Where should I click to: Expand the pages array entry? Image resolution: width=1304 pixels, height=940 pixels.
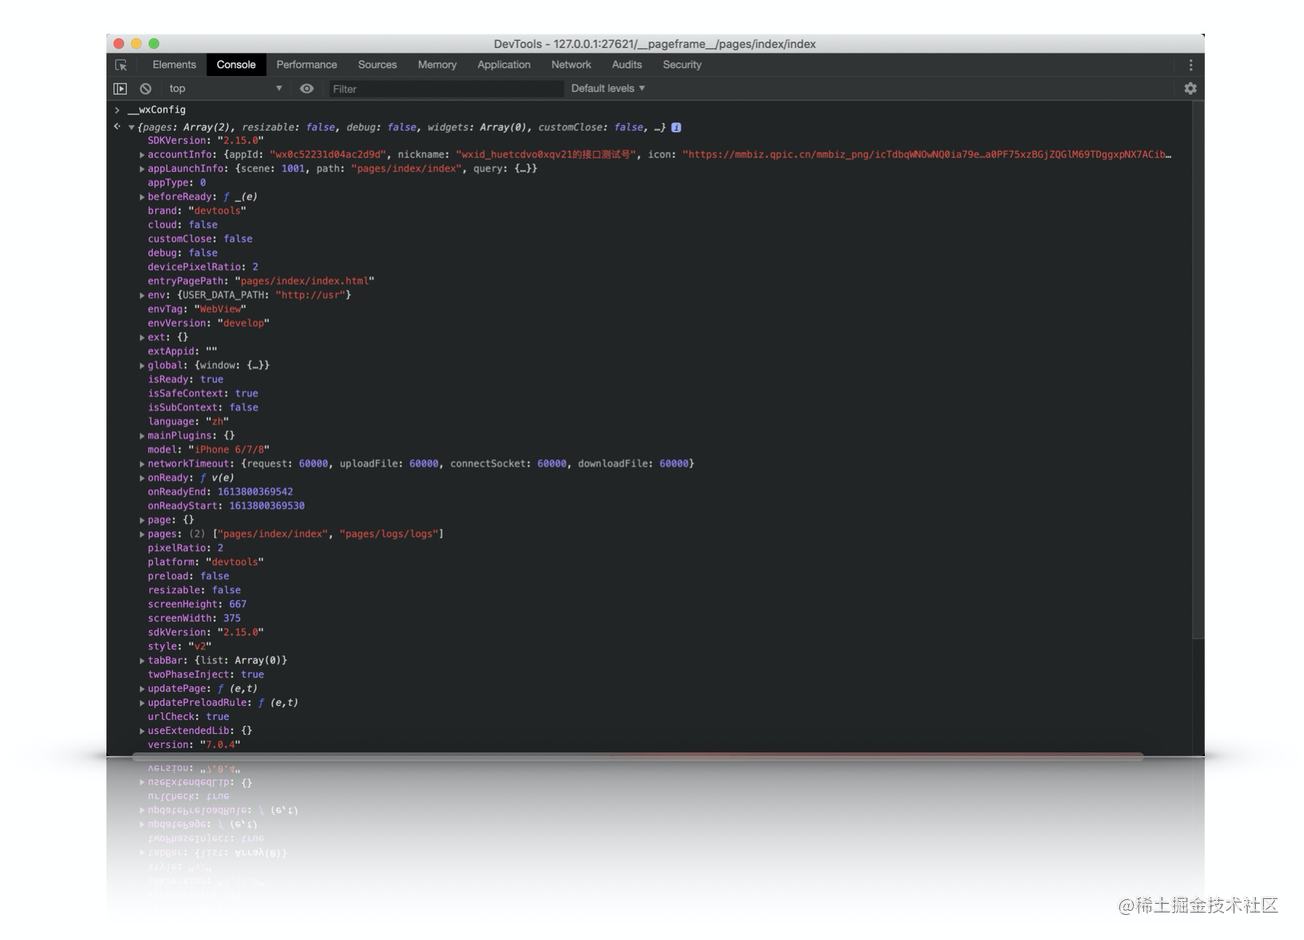[142, 534]
